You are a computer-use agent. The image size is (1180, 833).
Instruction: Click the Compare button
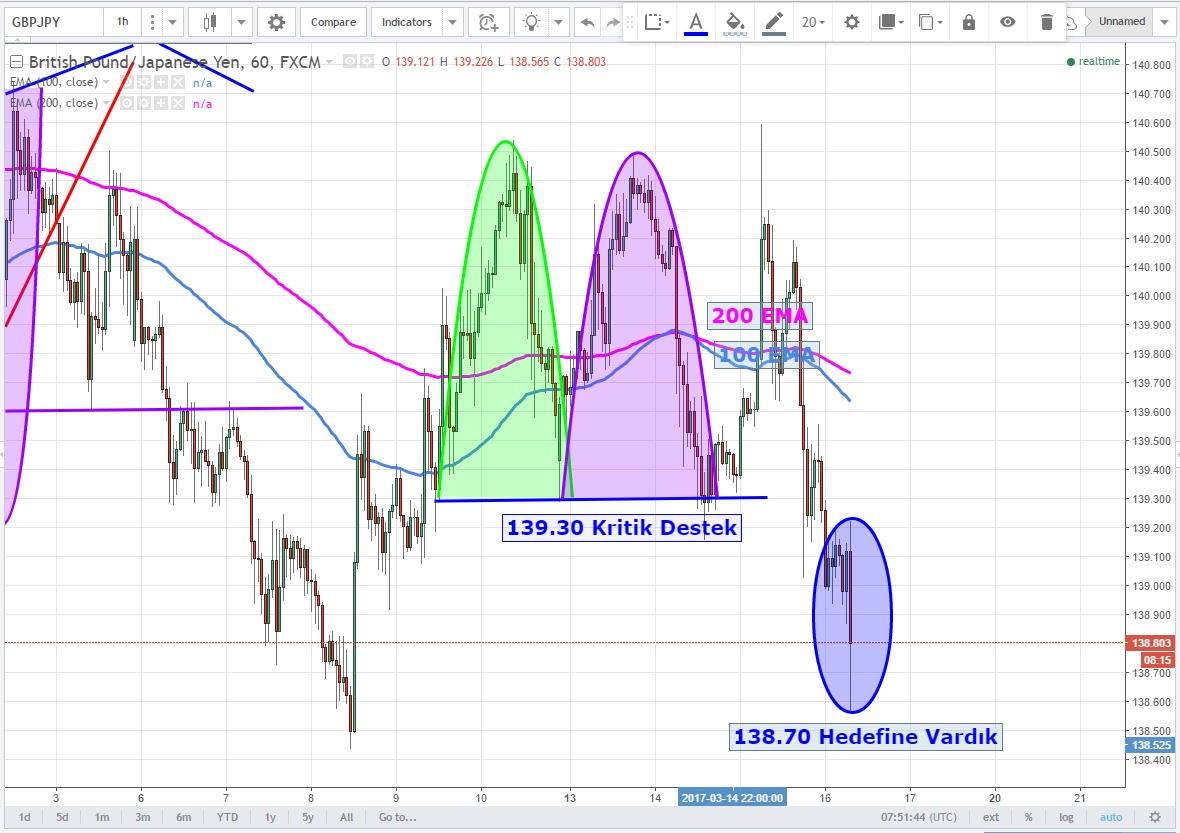tap(333, 21)
